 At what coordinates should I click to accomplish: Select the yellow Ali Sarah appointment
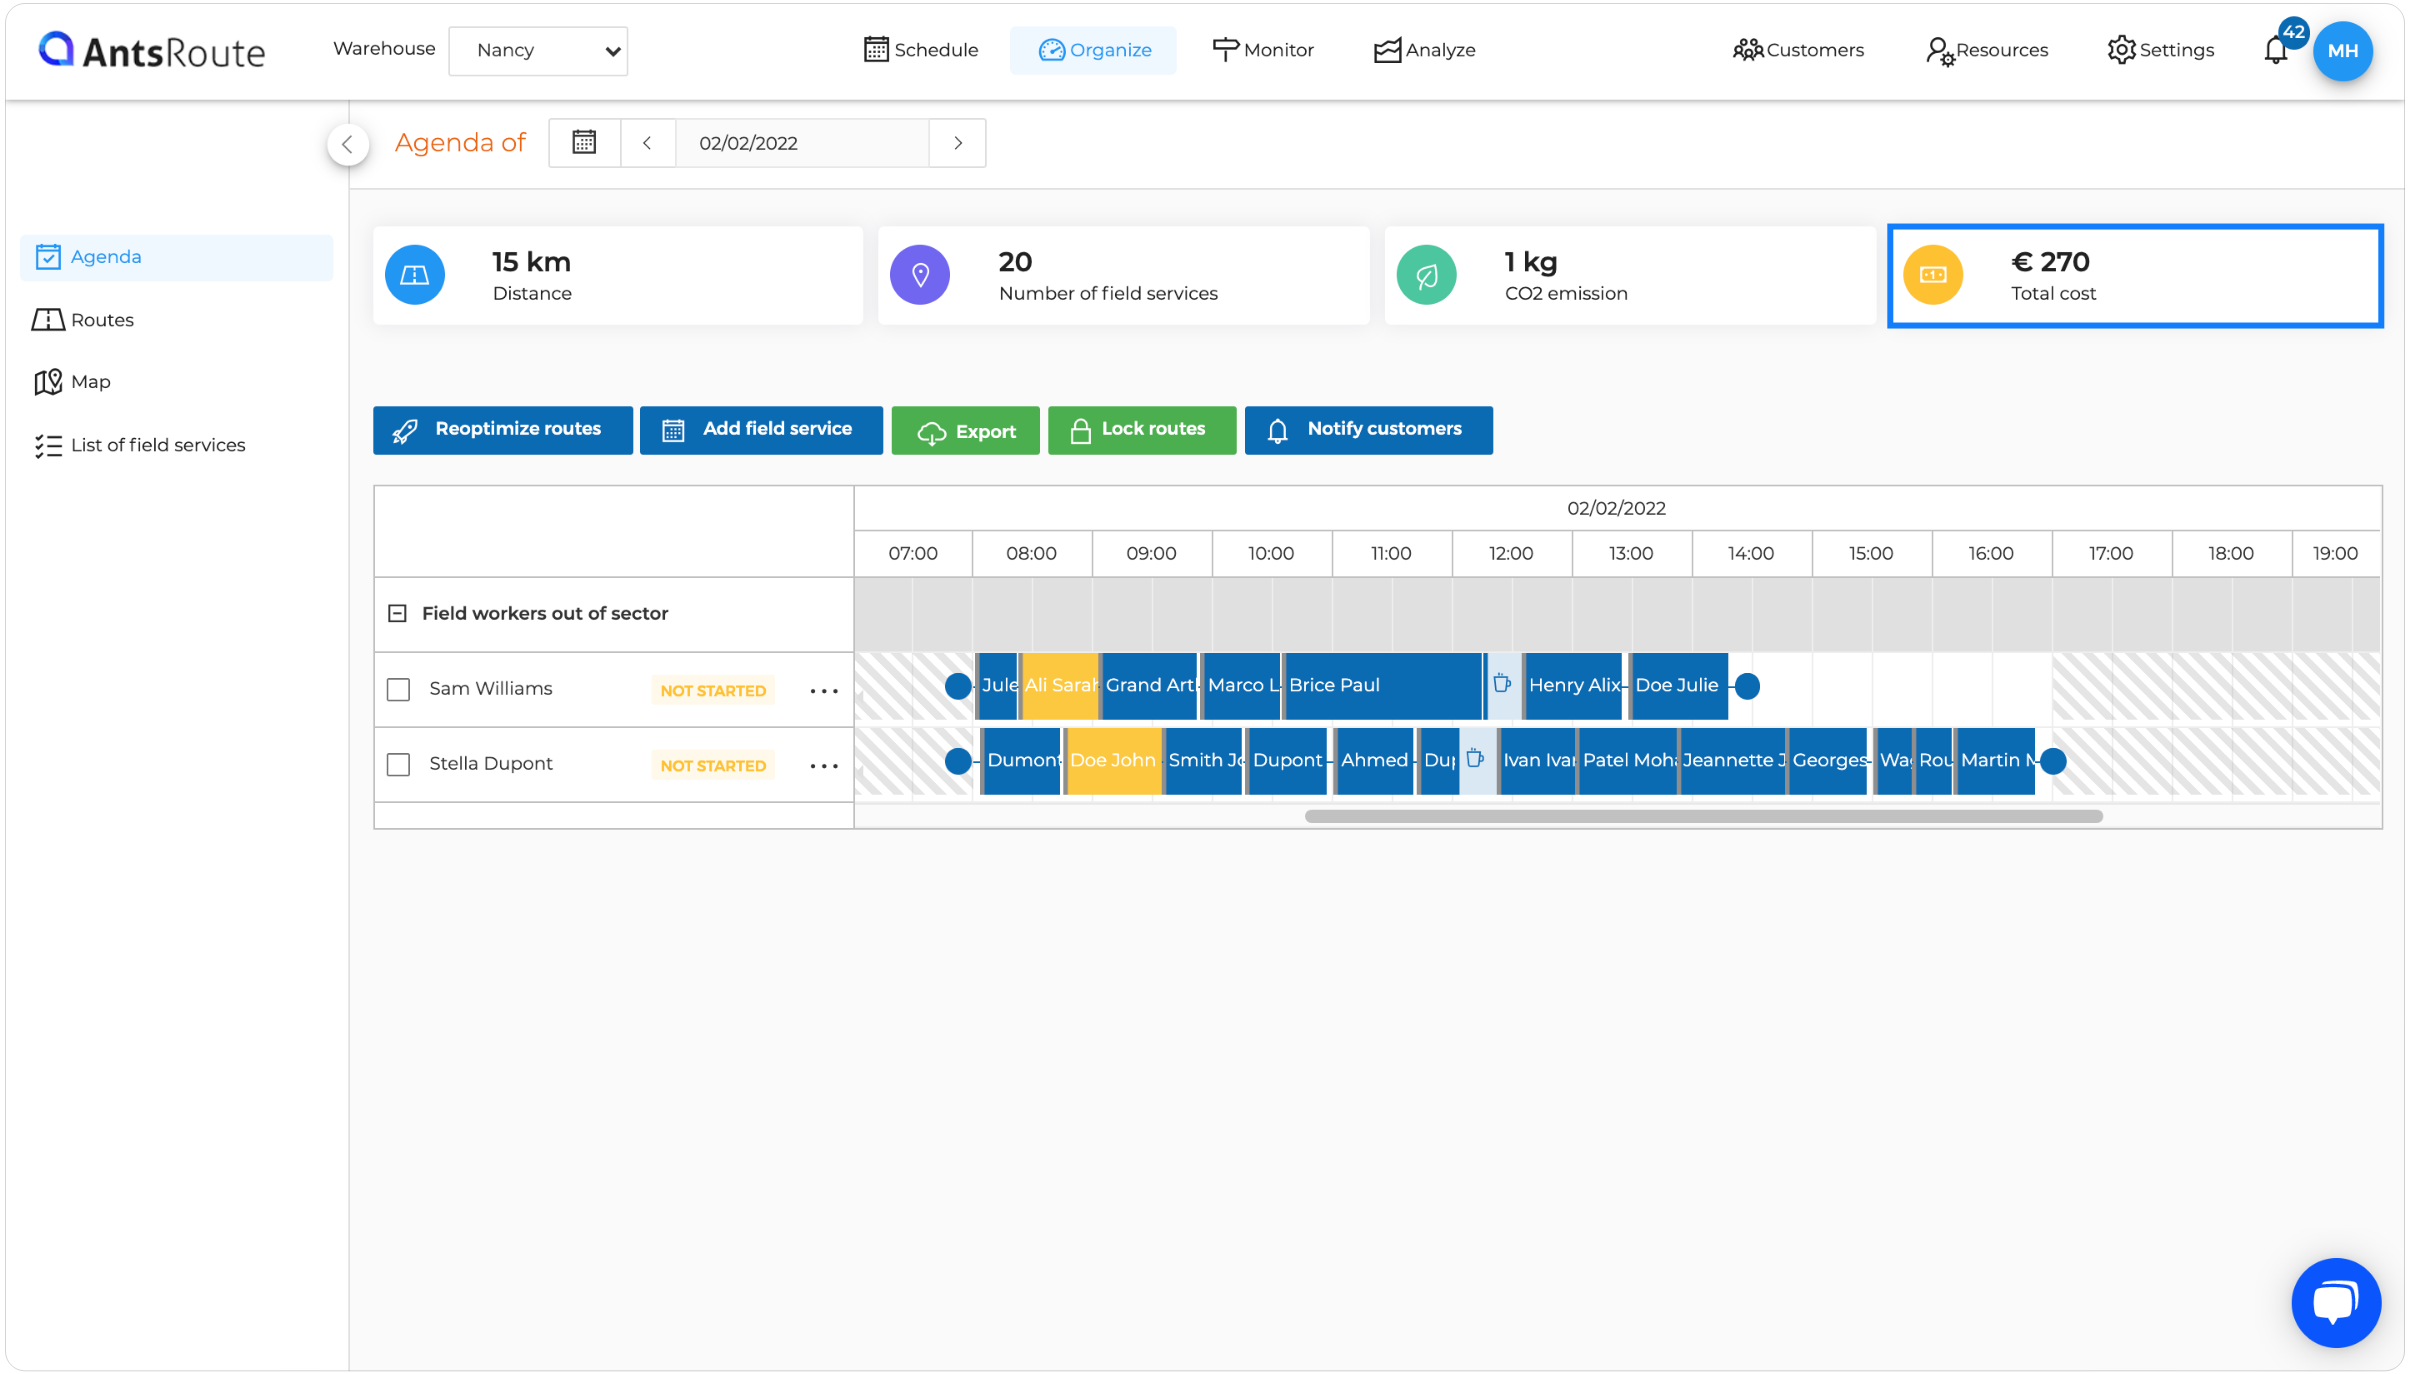pos(1060,686)
